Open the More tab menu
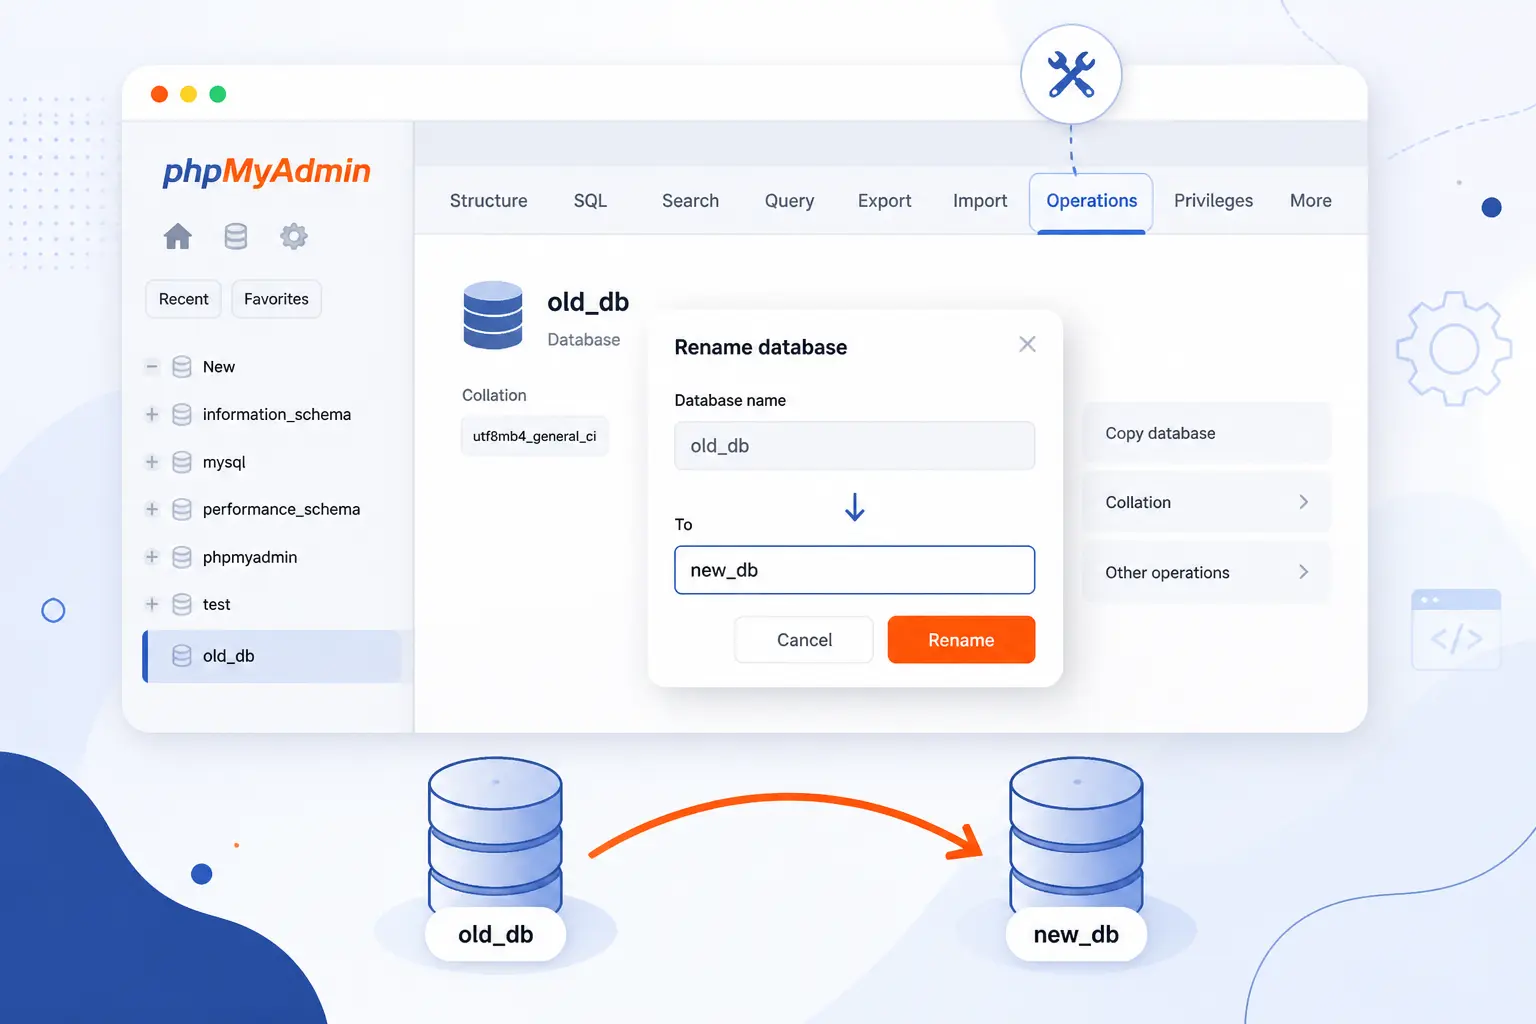The height and width of the screenshot is (1024, 1536). [1310, 201]
